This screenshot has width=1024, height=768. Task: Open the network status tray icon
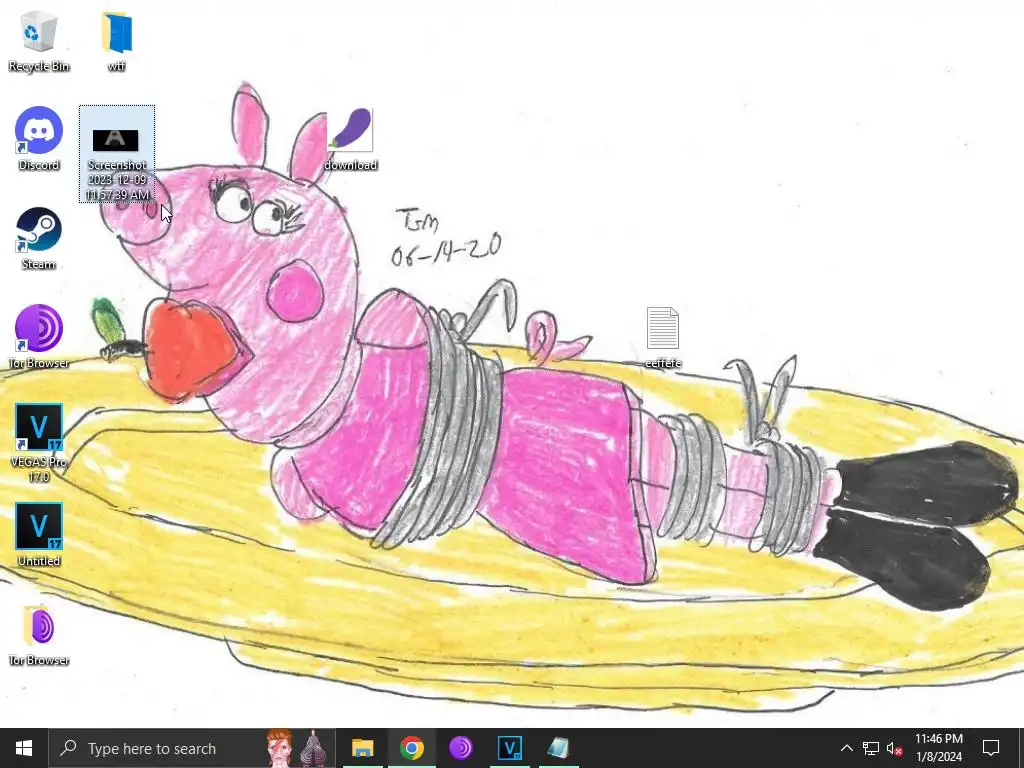point(871,748)
